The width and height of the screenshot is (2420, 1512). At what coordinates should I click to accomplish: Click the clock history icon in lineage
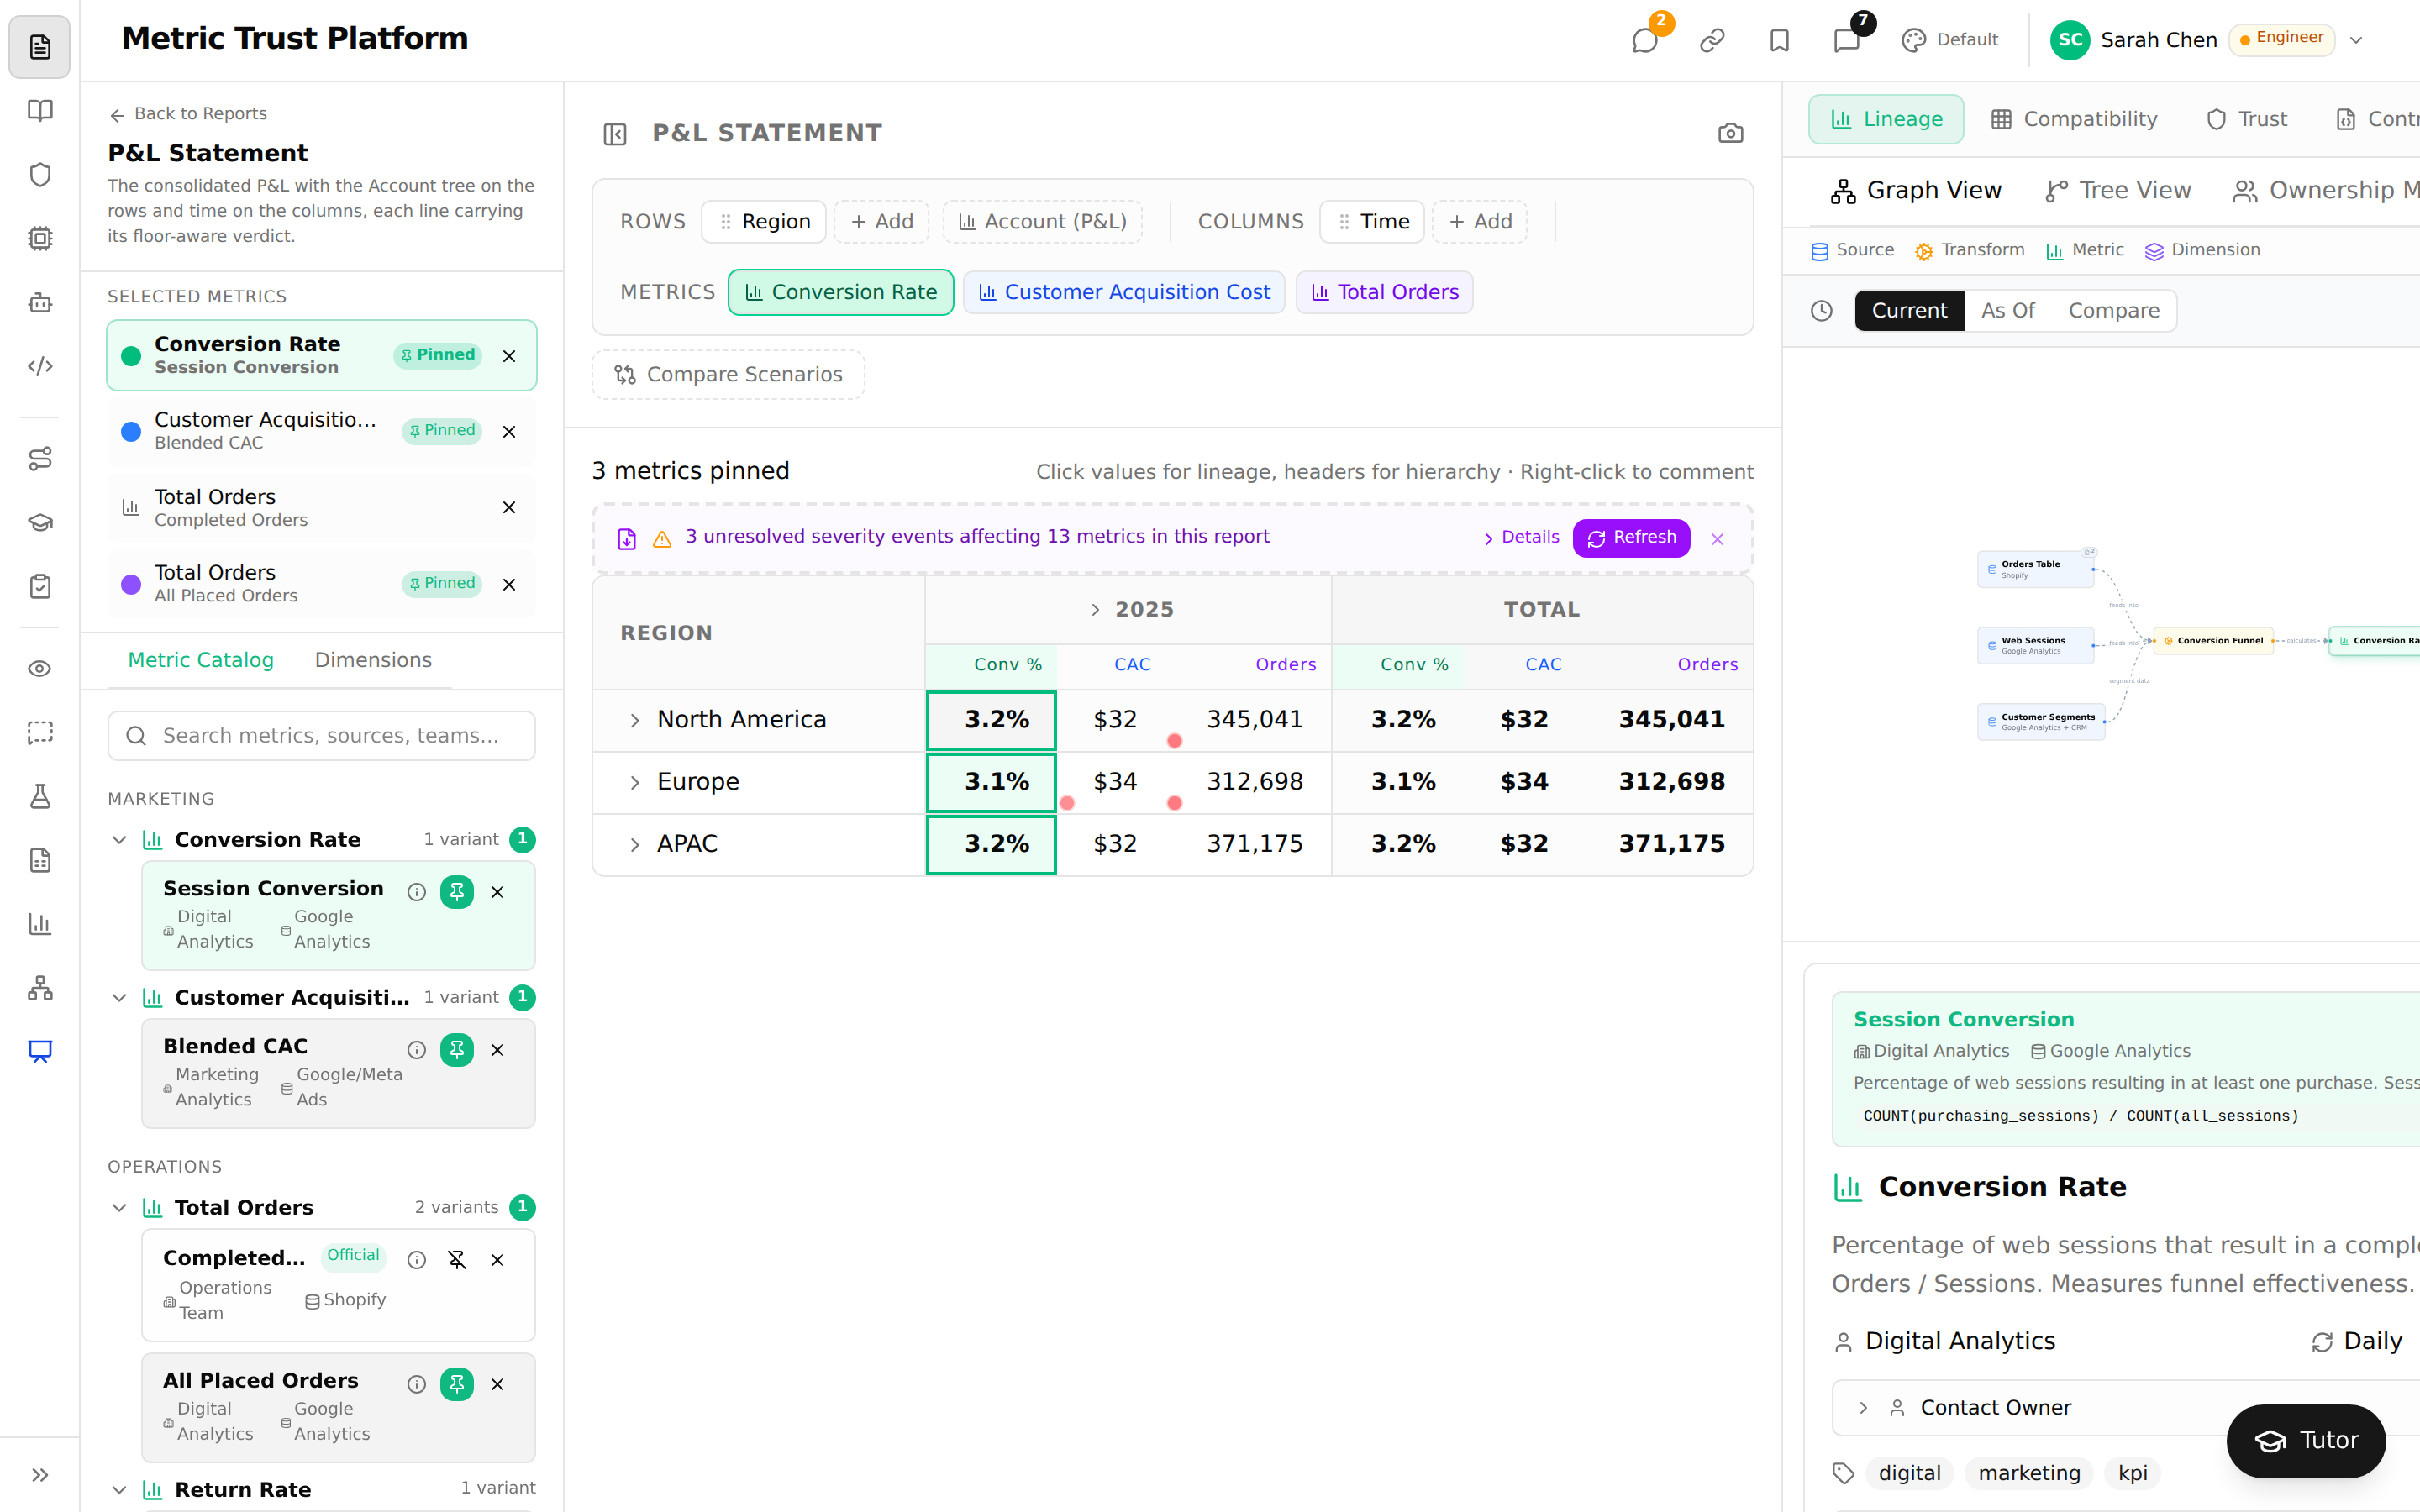click(x=1822, y=311)
